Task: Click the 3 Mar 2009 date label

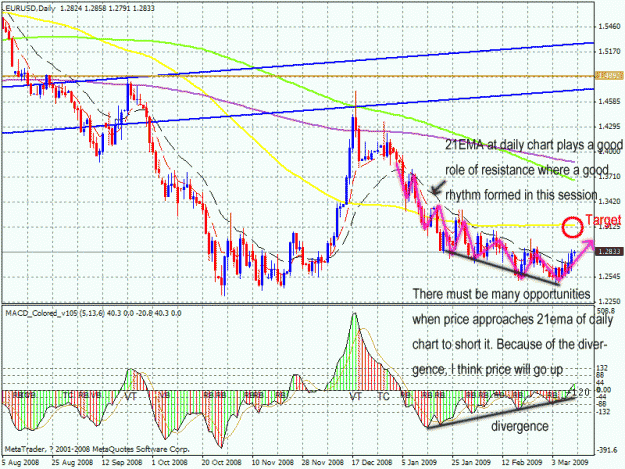Action: (x=570, y=462)
